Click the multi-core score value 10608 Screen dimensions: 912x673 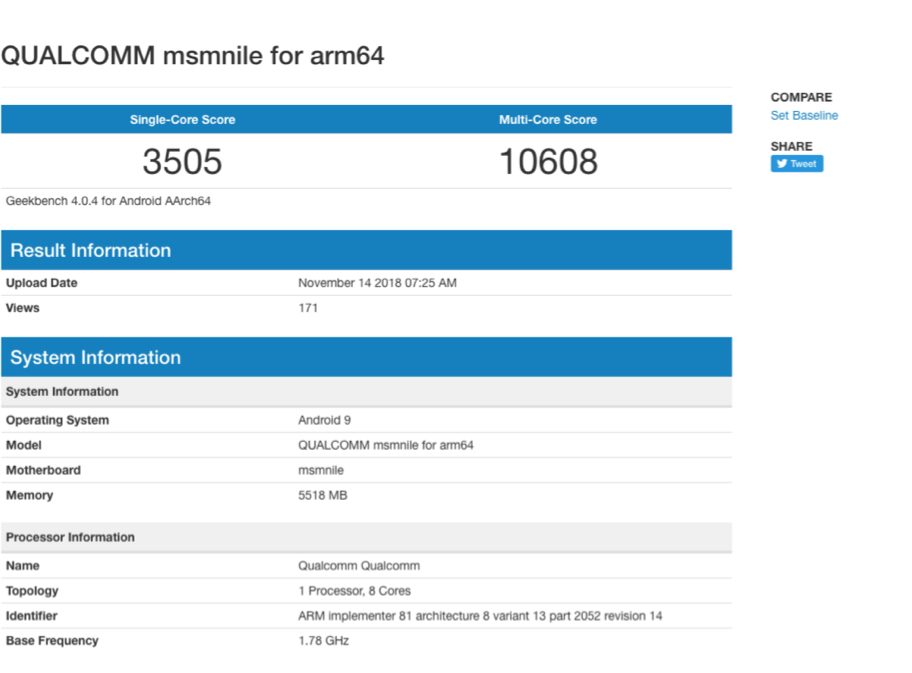click(x=547, y=161)
